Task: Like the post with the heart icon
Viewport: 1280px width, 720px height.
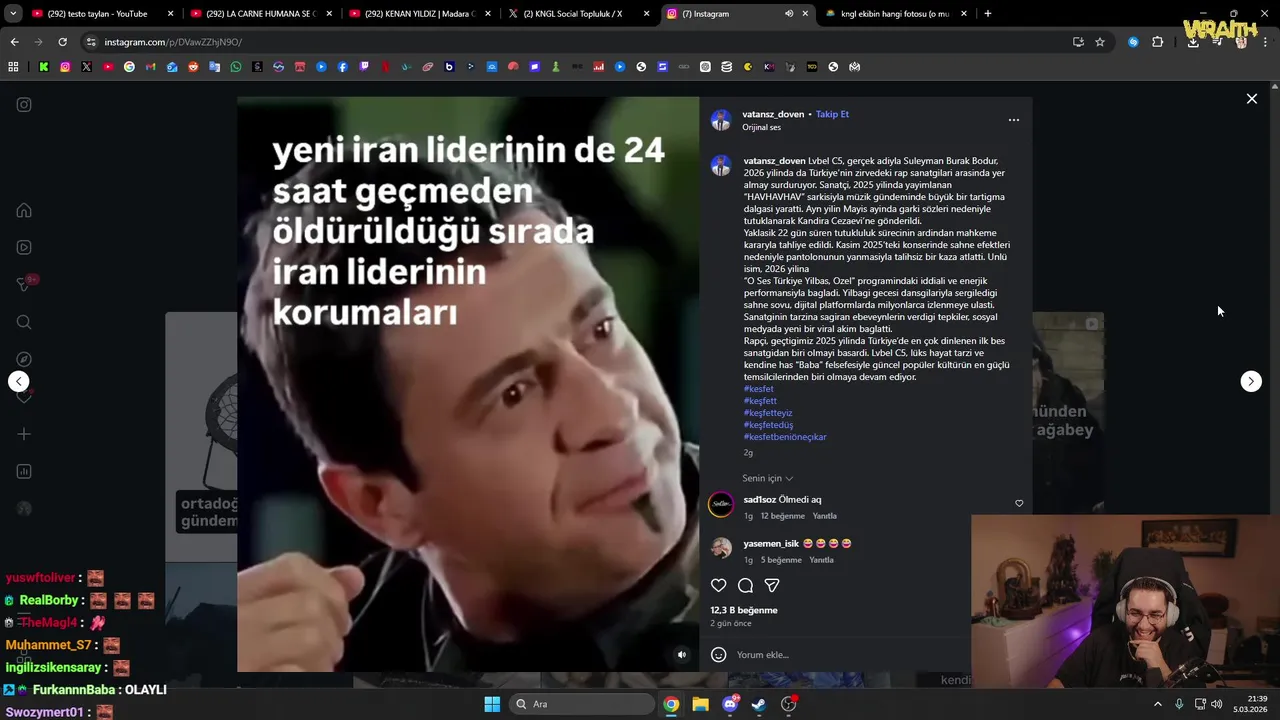Action: [x=718, y=585]
